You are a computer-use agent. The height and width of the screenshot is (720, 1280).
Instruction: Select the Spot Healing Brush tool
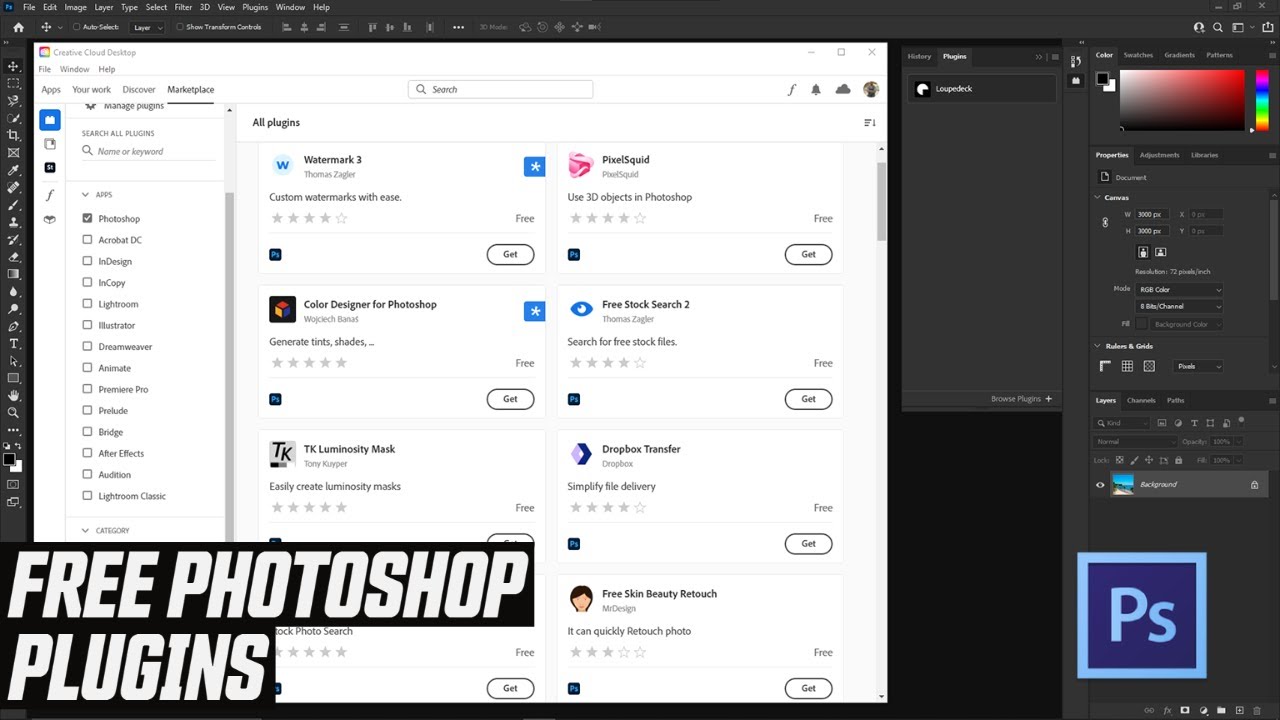tap(13, 187)
